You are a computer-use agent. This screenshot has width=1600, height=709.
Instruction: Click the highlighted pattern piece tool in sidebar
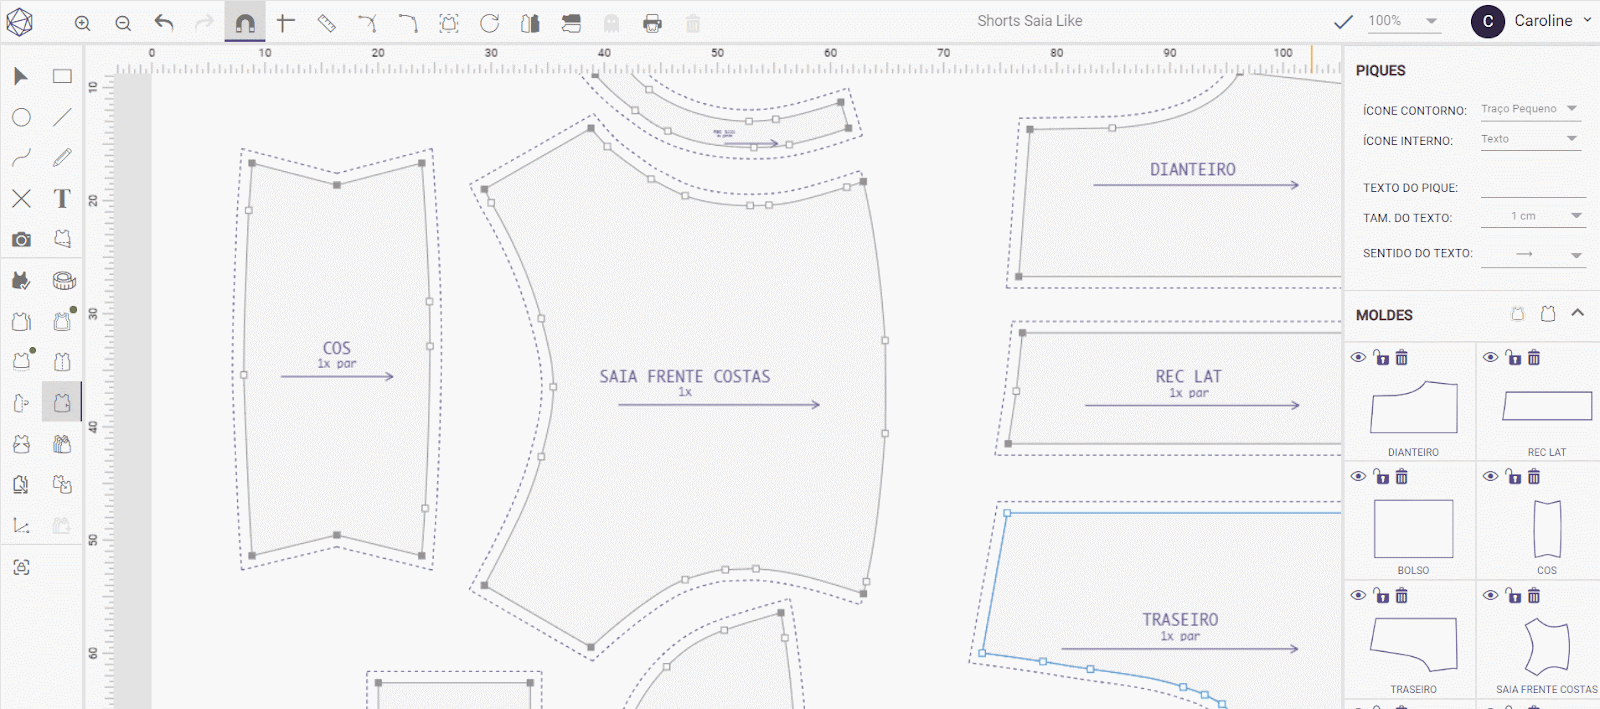tap(62, 402)
